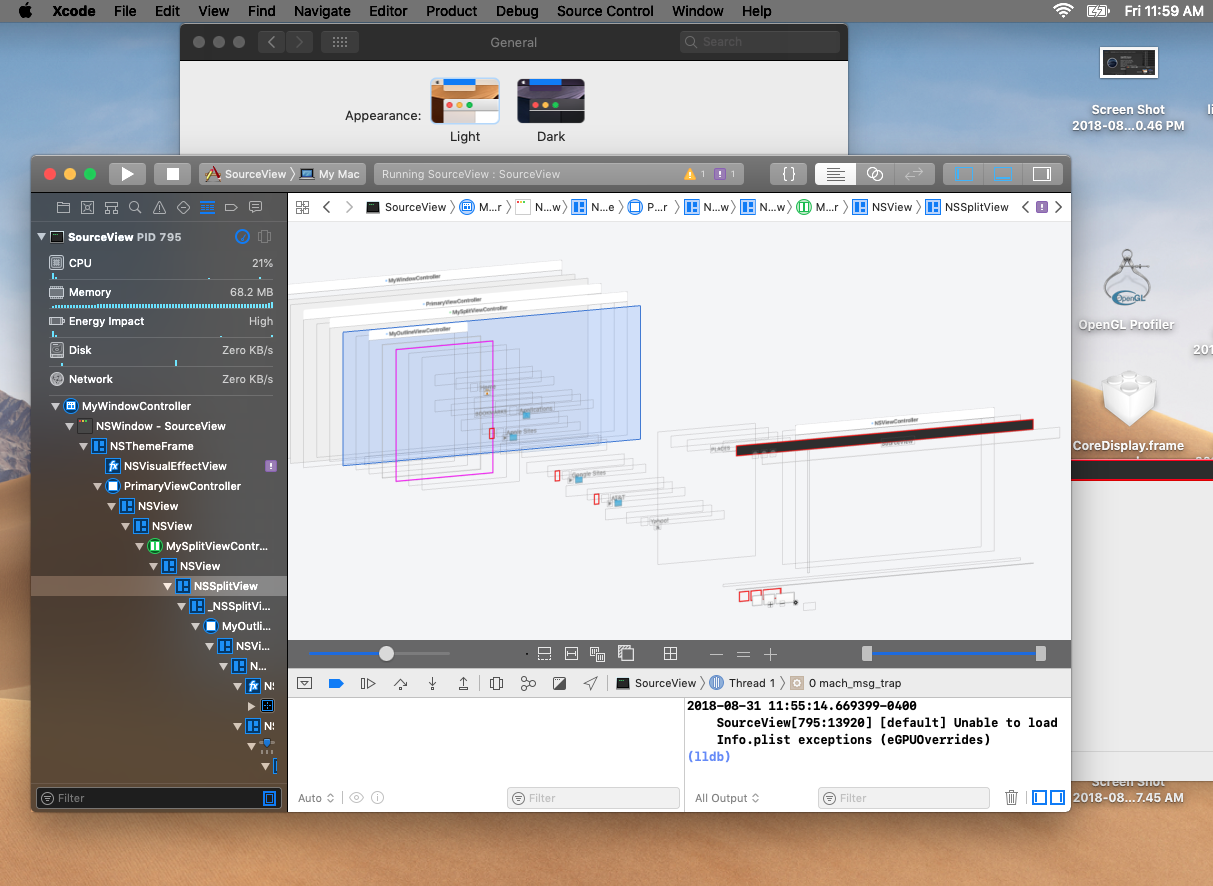The width and height of the screenshot is (1213, 886).
Task: Open the Report navigator speech bubble icon
Action: pos(255,207)
